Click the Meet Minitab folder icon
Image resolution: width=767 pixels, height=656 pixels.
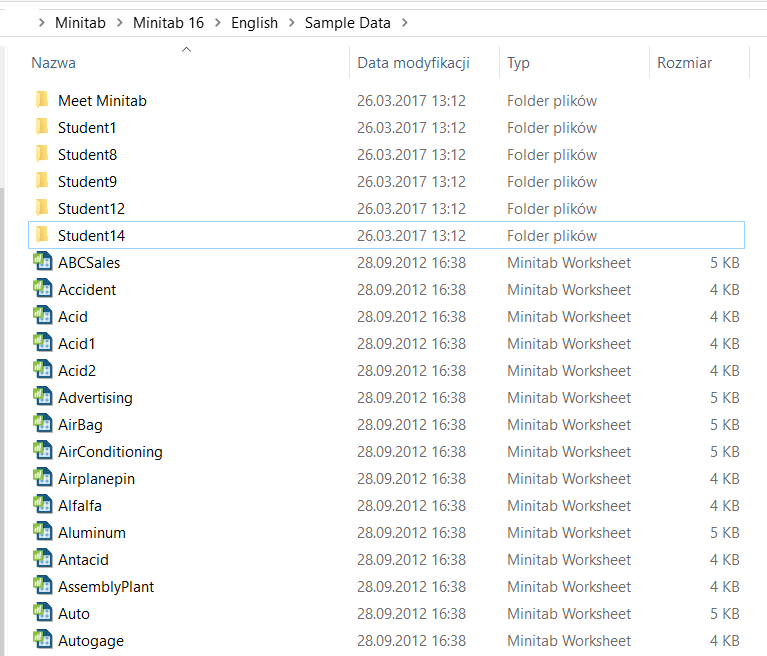point(42,99)
